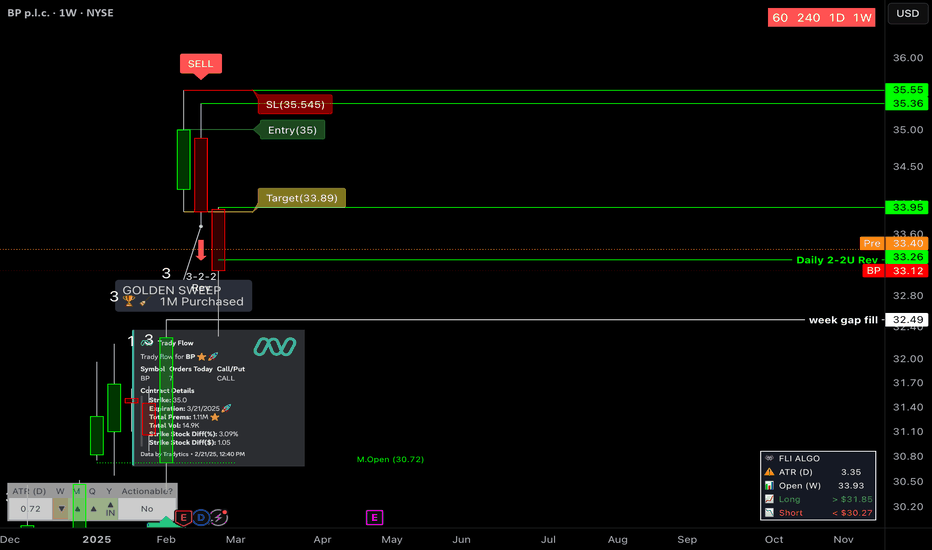
Task: Click the Entry(35) label
Action: (x=292, y=130)
